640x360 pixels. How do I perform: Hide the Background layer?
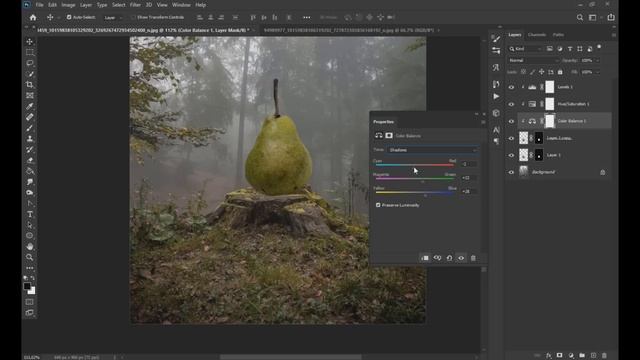click(511, 172)
